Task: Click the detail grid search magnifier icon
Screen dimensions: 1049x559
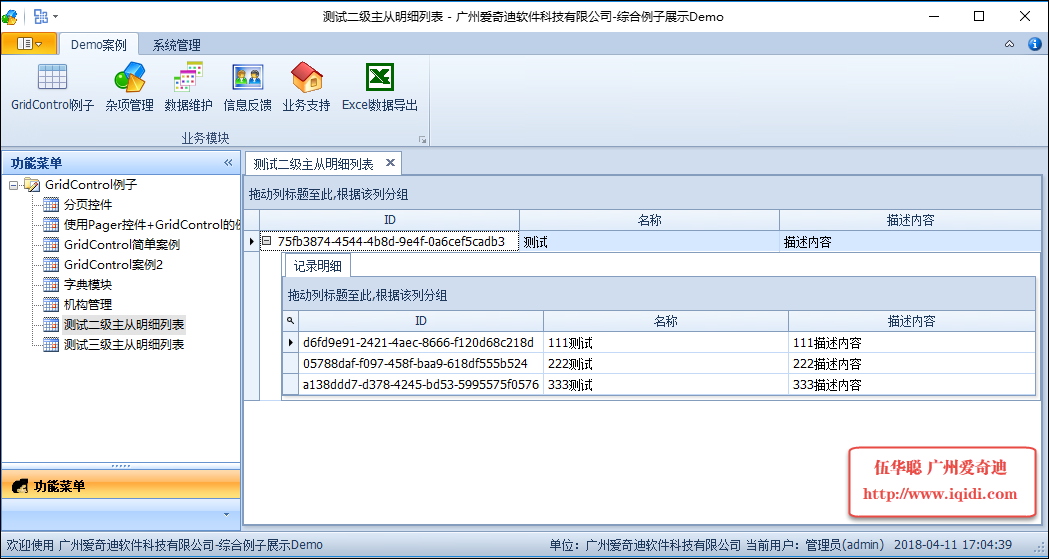Action: (290, 321)
